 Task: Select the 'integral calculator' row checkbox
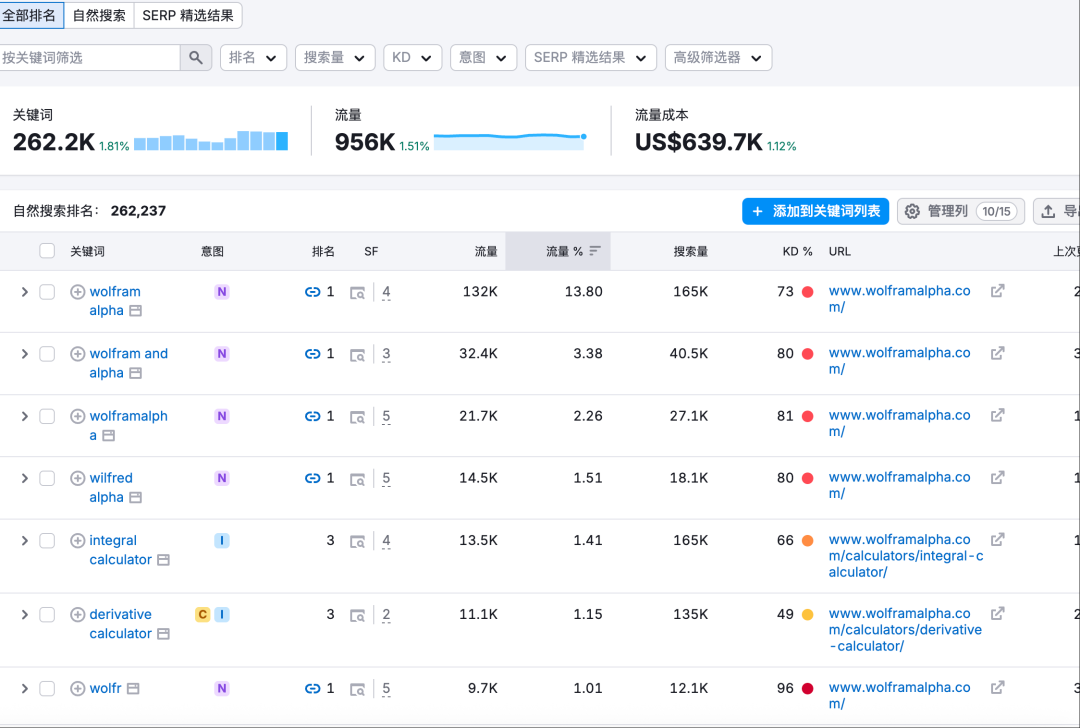[47, 541]
